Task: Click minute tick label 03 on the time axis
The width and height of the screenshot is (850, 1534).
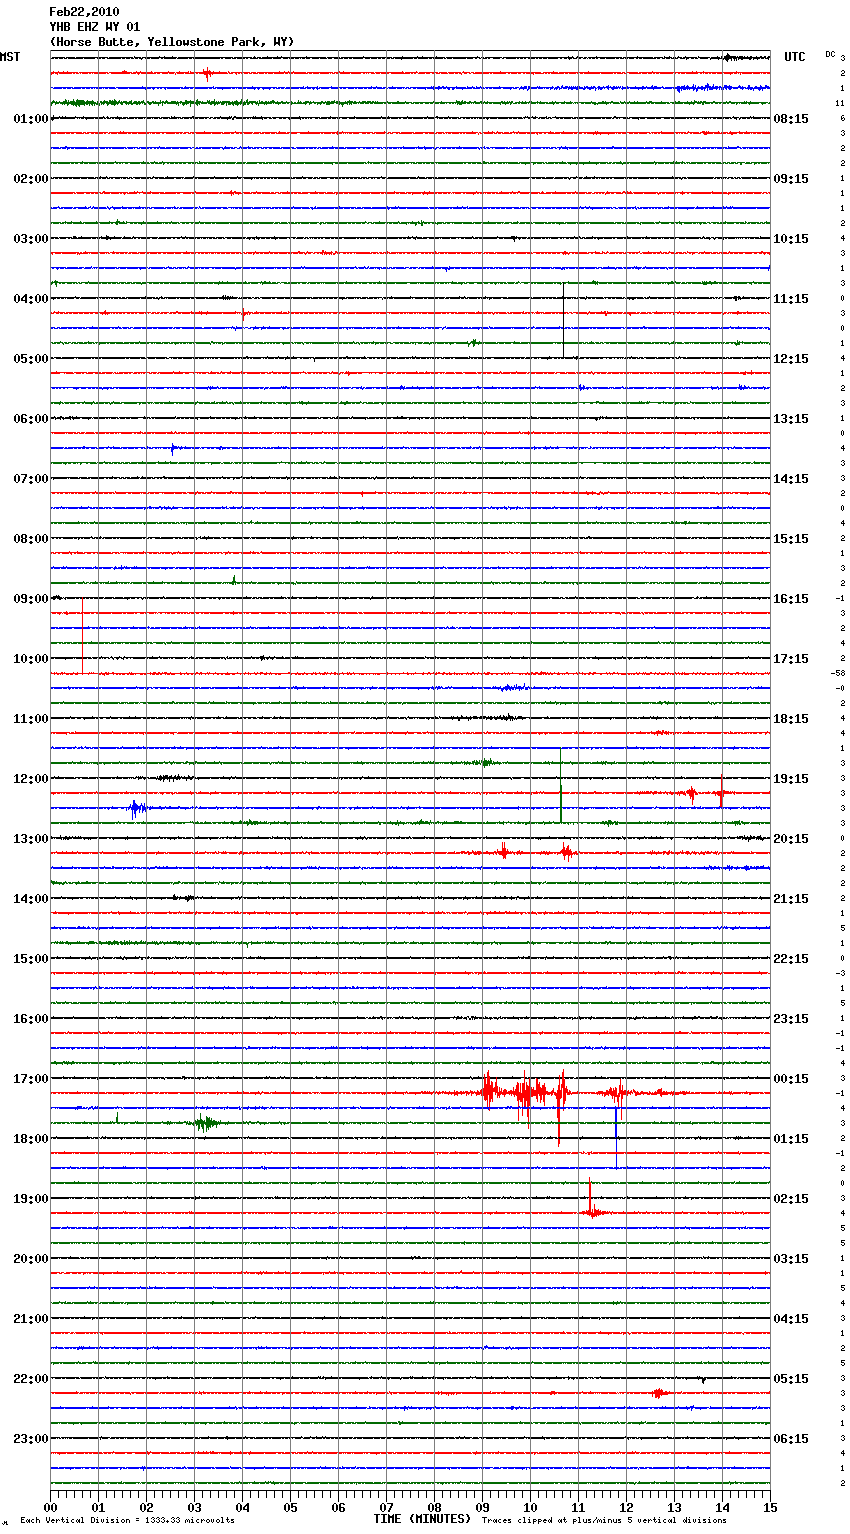Action: click(x=194, y=1507)
